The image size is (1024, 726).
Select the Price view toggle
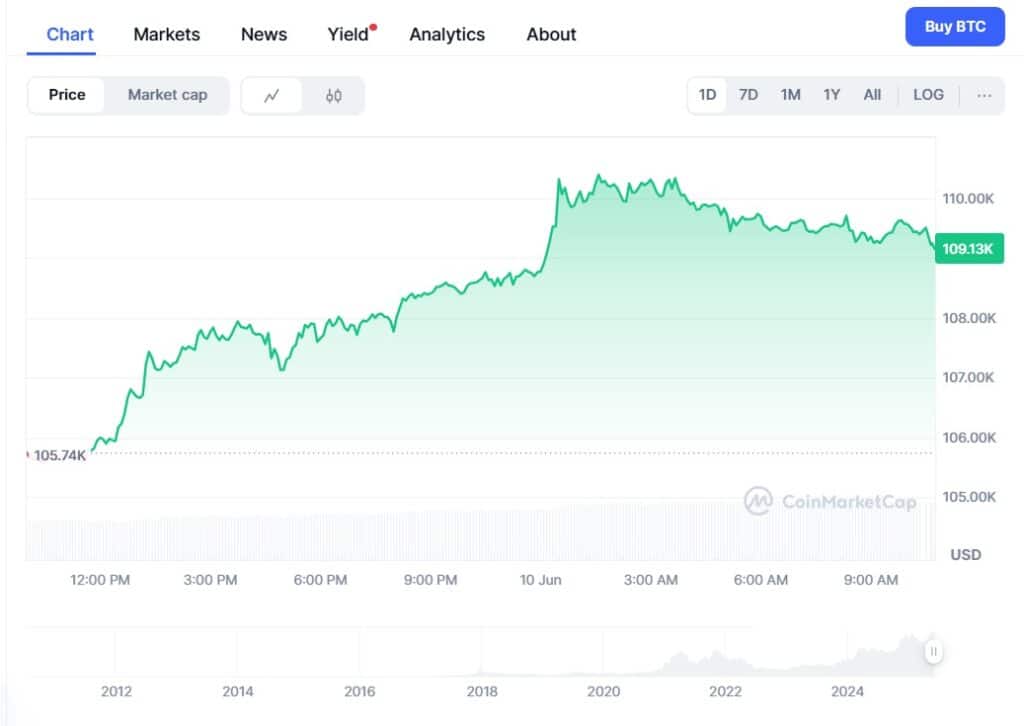(x=67, y=95)
